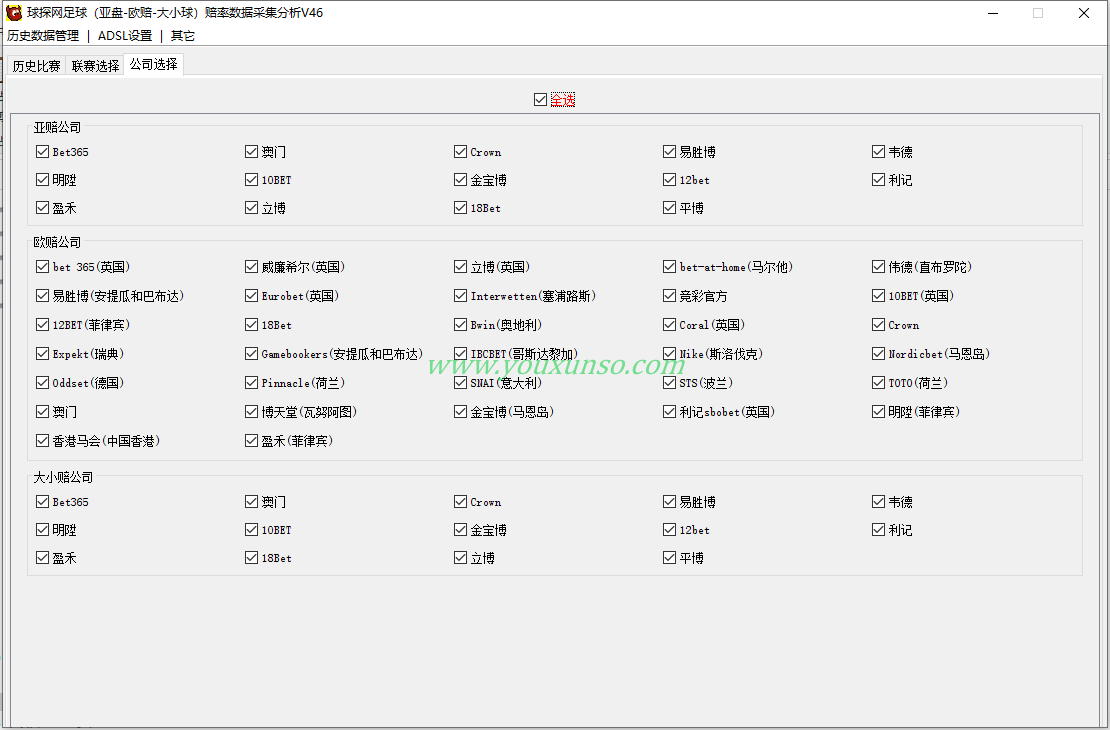Disable bet-at-home(马尔他) checkbox

pyautogui.click(x=670, y=267)
